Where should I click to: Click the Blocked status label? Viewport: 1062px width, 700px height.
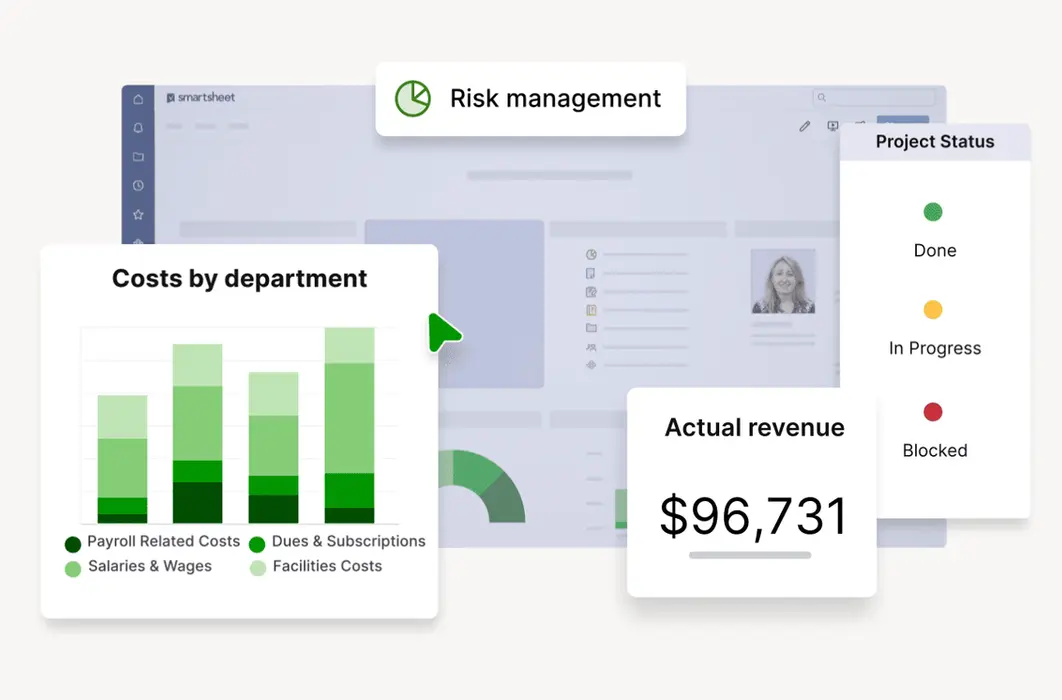pos(935,450)
